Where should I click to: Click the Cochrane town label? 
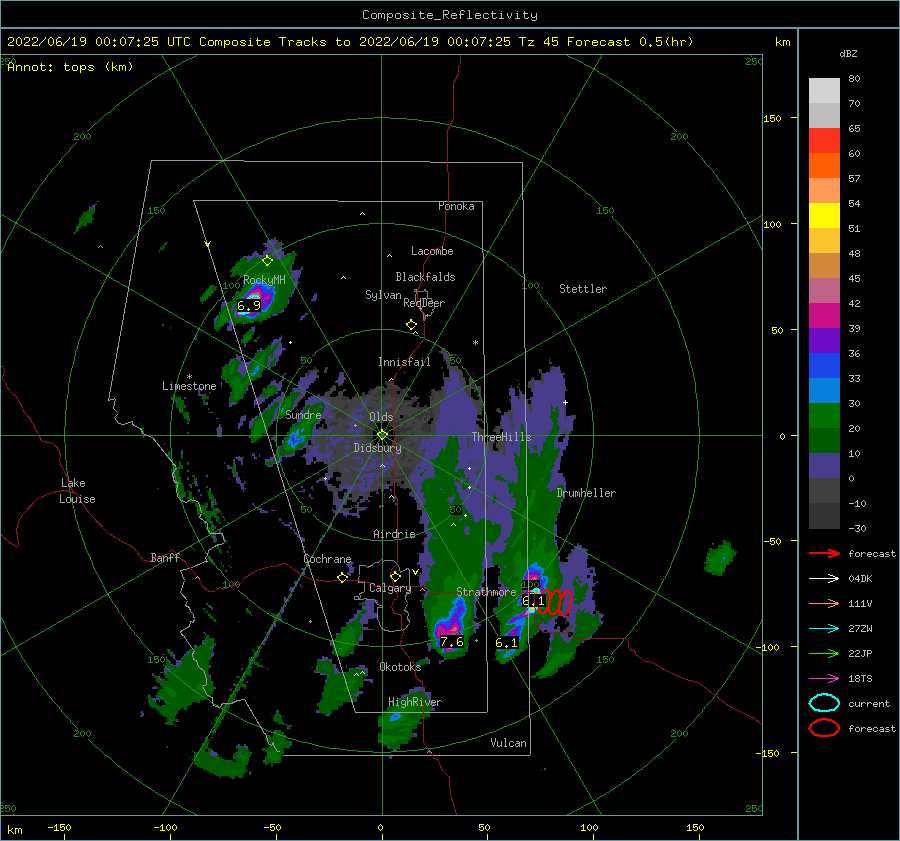(x=327, y=559)
